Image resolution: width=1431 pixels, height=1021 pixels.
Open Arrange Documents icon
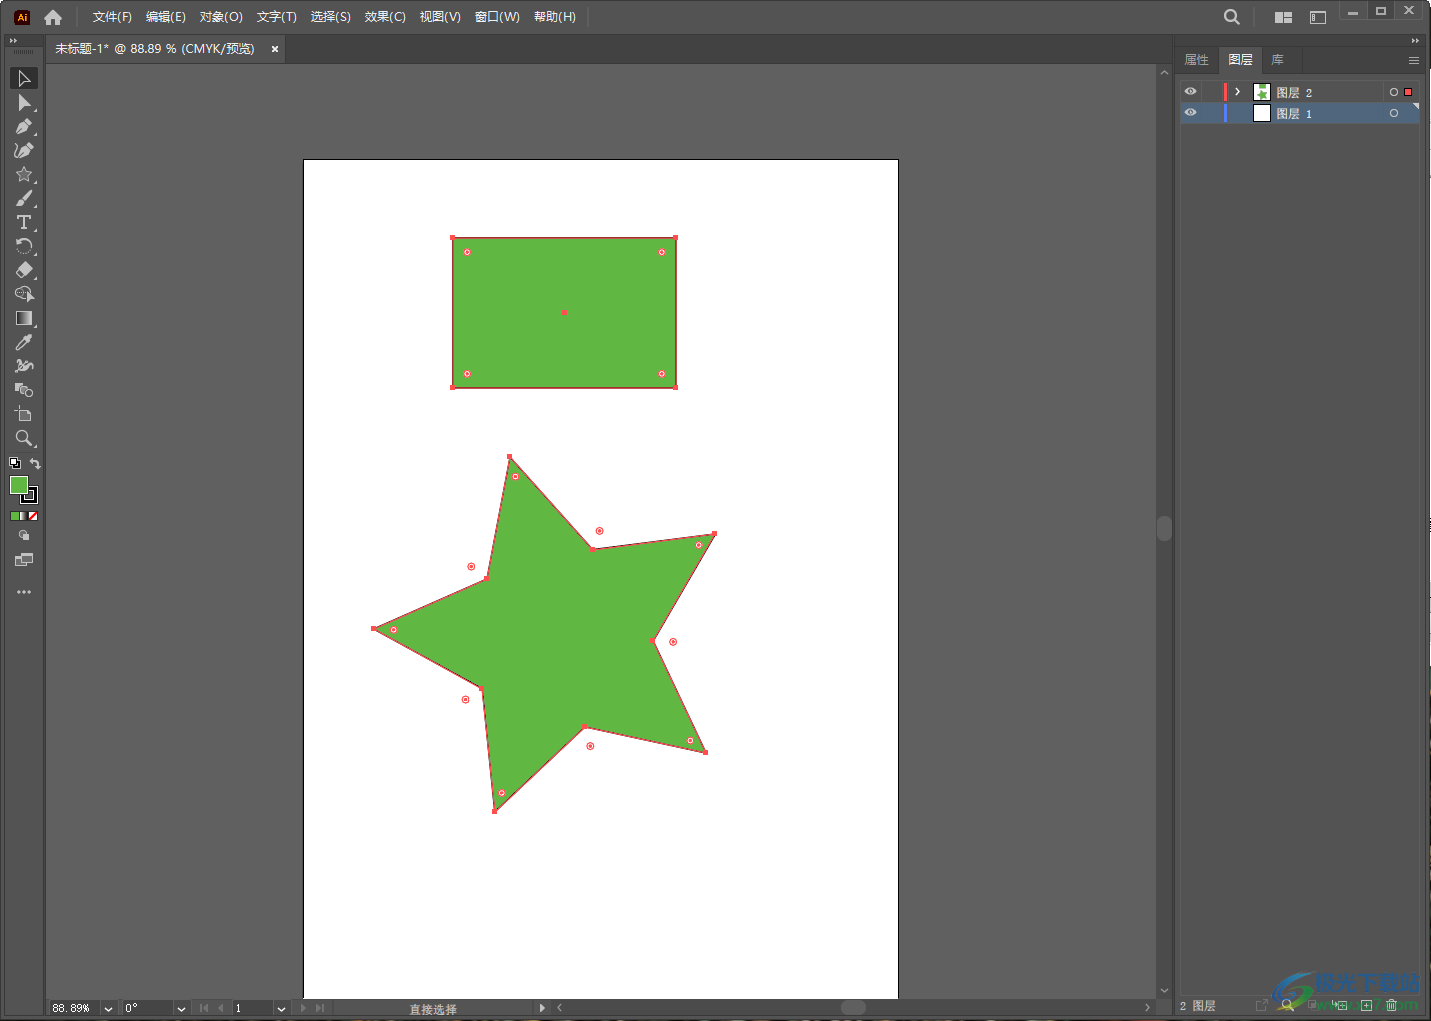click(1283, 17)
